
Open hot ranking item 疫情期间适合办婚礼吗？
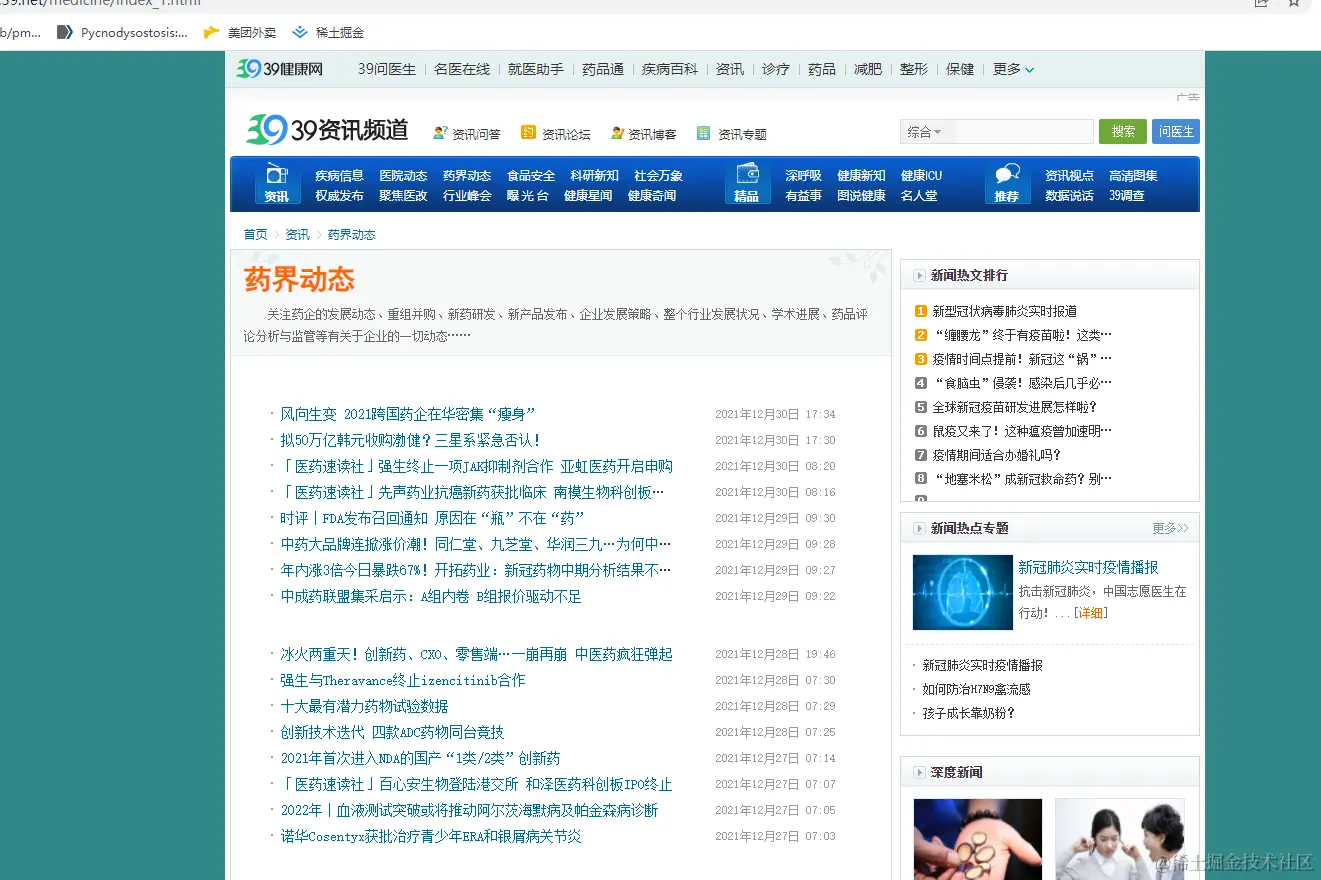click(997, 455)
